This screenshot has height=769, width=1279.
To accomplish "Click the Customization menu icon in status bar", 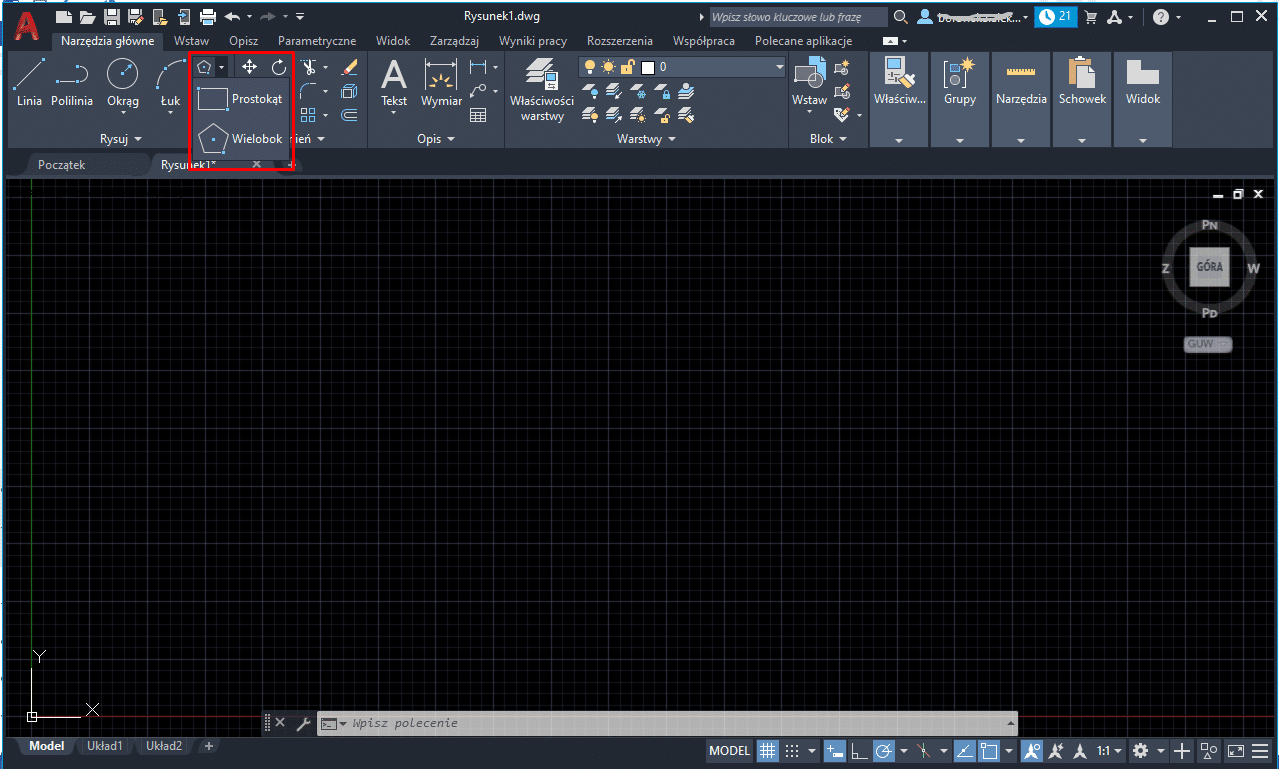I will tap(1259, 750).
